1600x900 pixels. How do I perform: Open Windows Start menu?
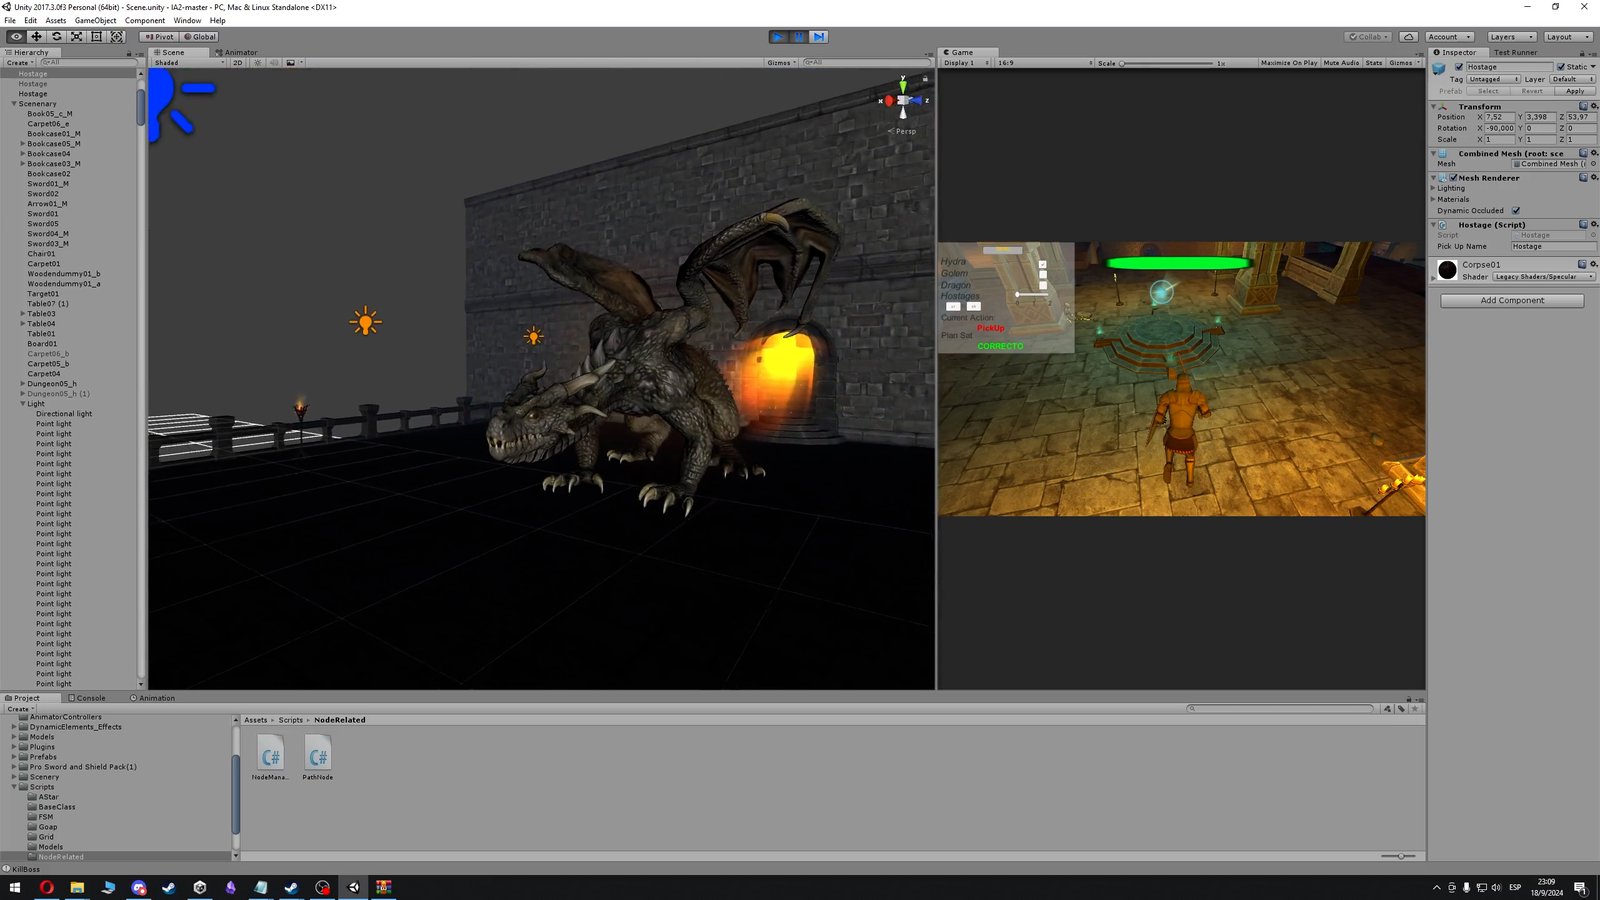(15, 887)
